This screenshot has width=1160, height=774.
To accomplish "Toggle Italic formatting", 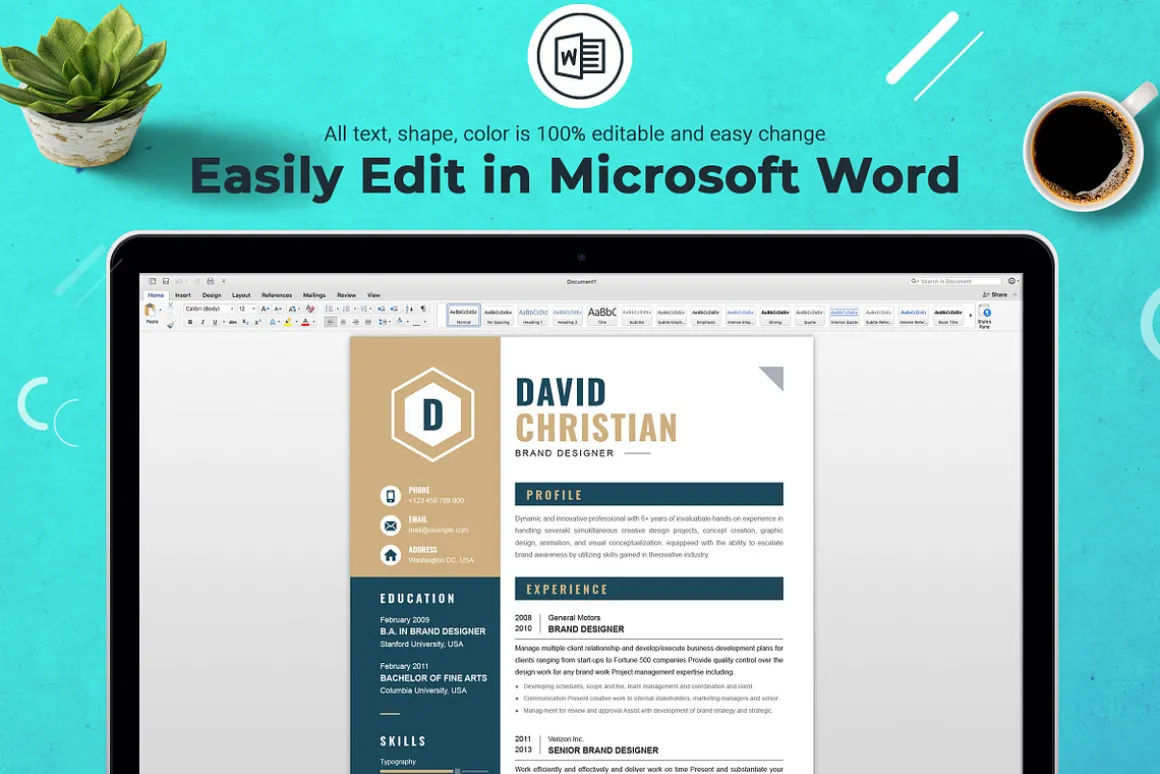I will (203, 322).
